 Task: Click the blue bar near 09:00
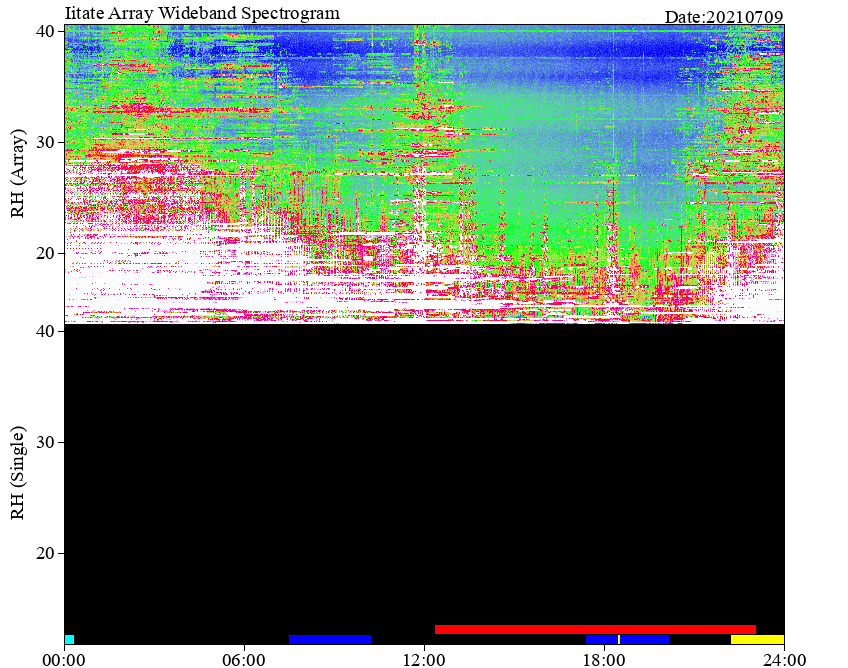[330, 639]
